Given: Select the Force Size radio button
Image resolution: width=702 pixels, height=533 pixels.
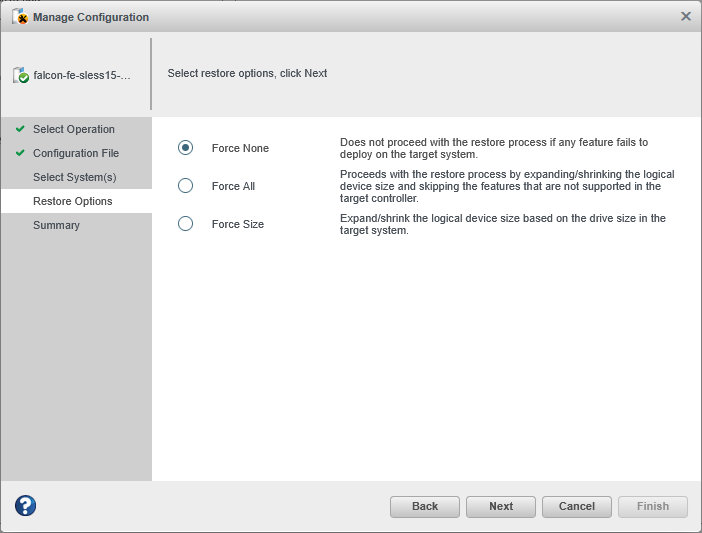Looking at the screenshot, I should (x=185, y=224).
